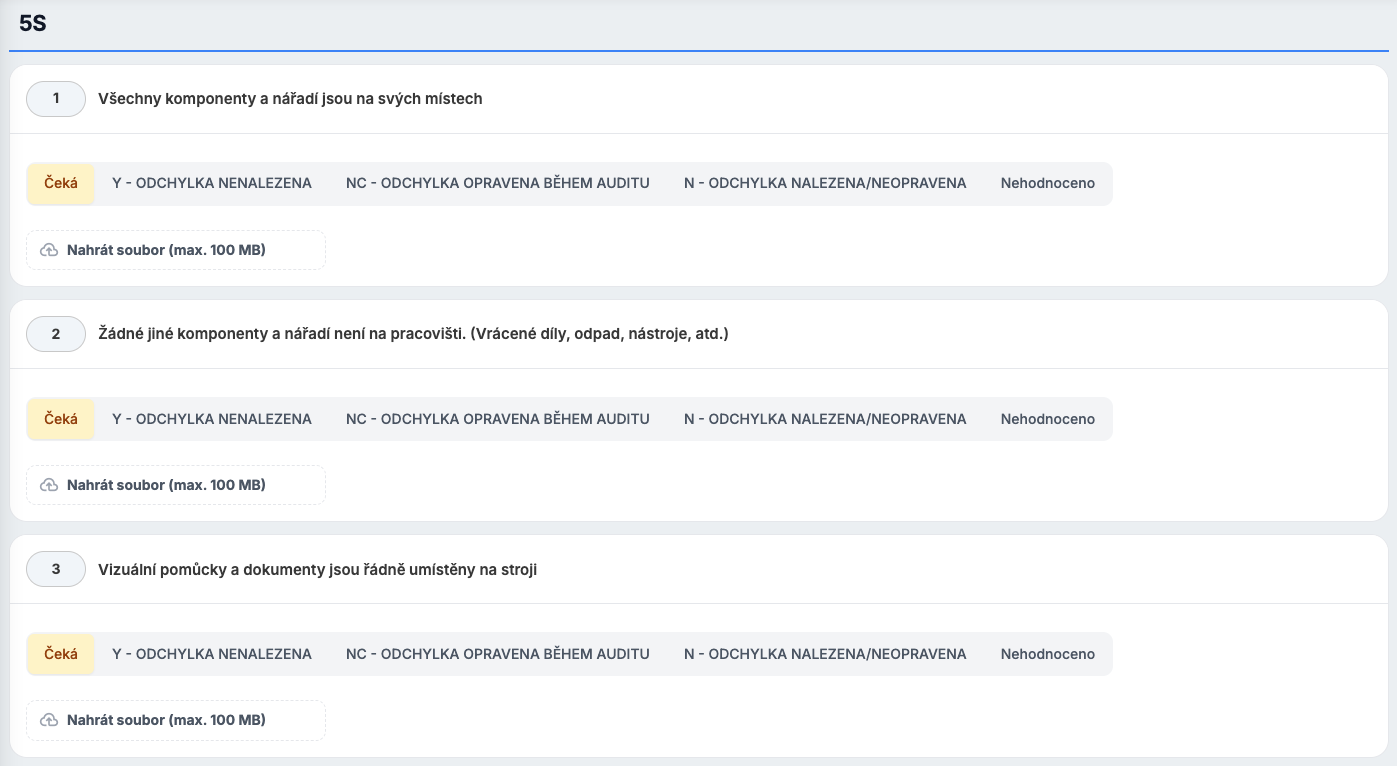Mark question 1 as "N - ODCHYLKA NALEZENA/NEOPRAVENA"

(x=825, y=184)
